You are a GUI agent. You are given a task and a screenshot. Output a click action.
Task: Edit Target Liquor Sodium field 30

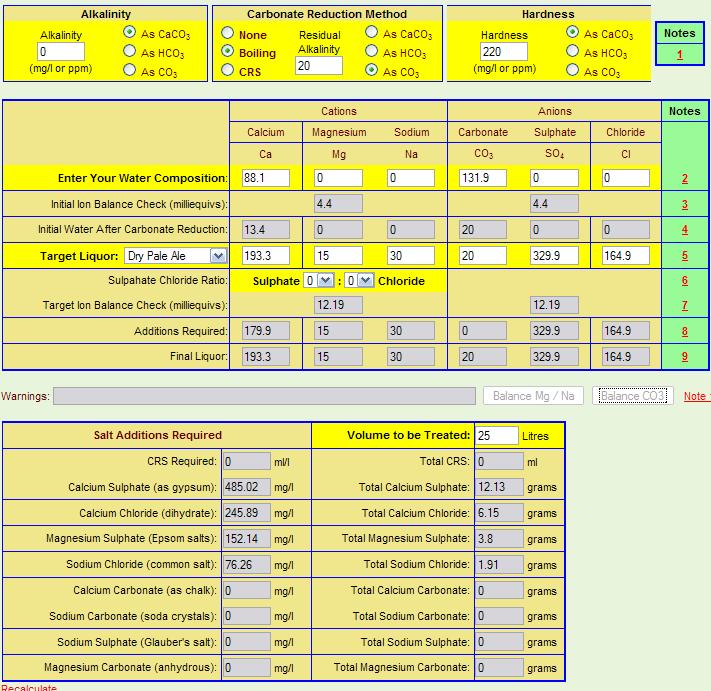[411, 256]
